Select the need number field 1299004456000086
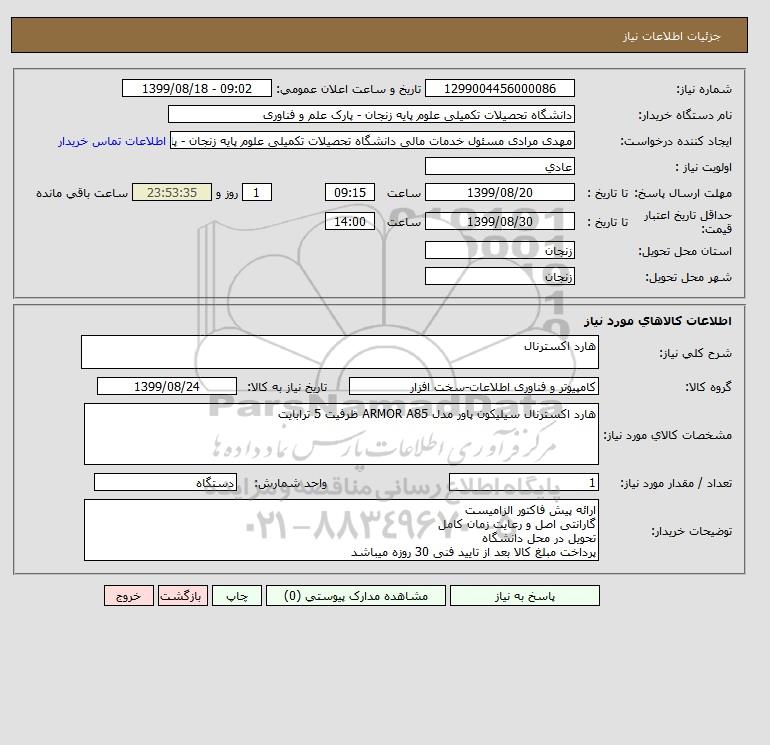The height and width of the screenshot is (745, 770). 499,88
